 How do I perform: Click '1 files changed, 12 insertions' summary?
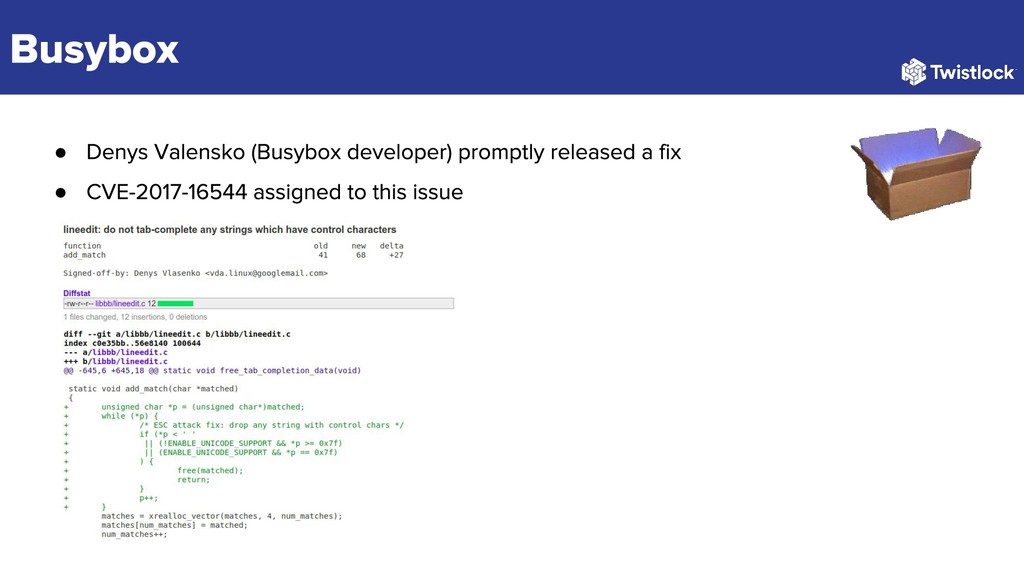[135, 317]
